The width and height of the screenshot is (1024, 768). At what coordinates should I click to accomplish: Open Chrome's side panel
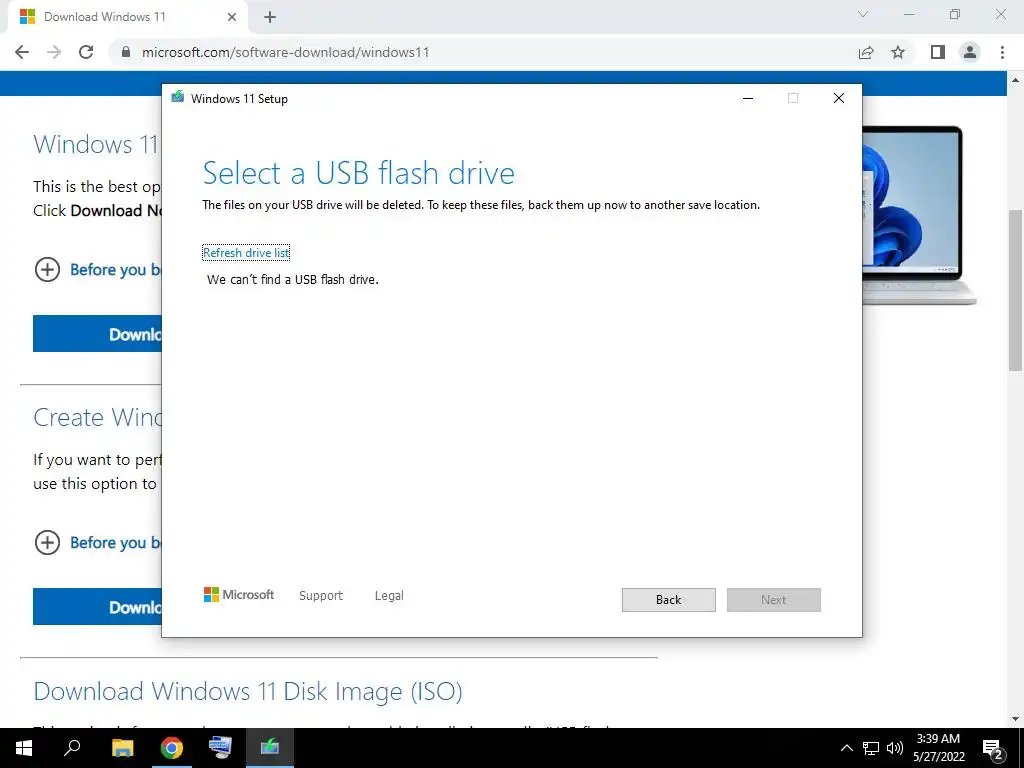coord(938,52)
